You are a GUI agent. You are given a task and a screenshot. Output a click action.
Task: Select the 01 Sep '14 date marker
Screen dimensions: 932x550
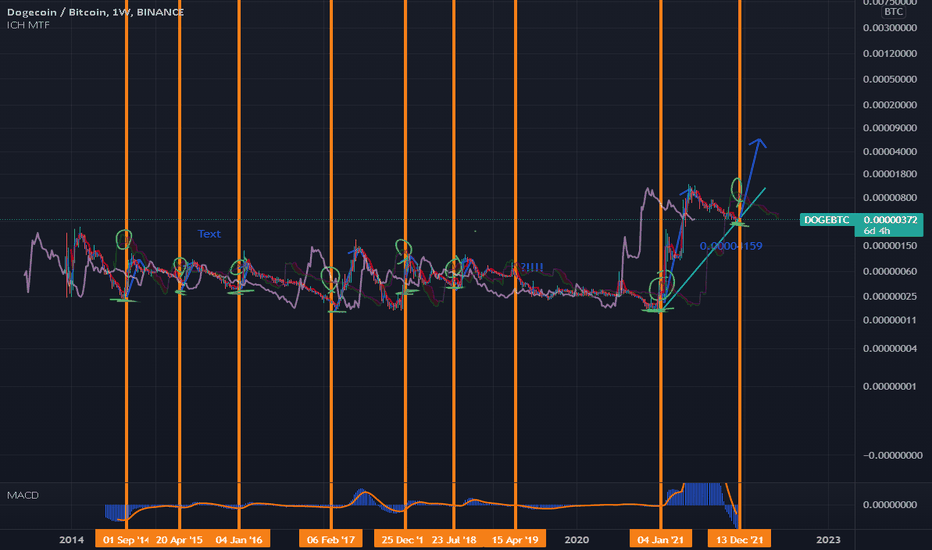click(x=125, y=540)
